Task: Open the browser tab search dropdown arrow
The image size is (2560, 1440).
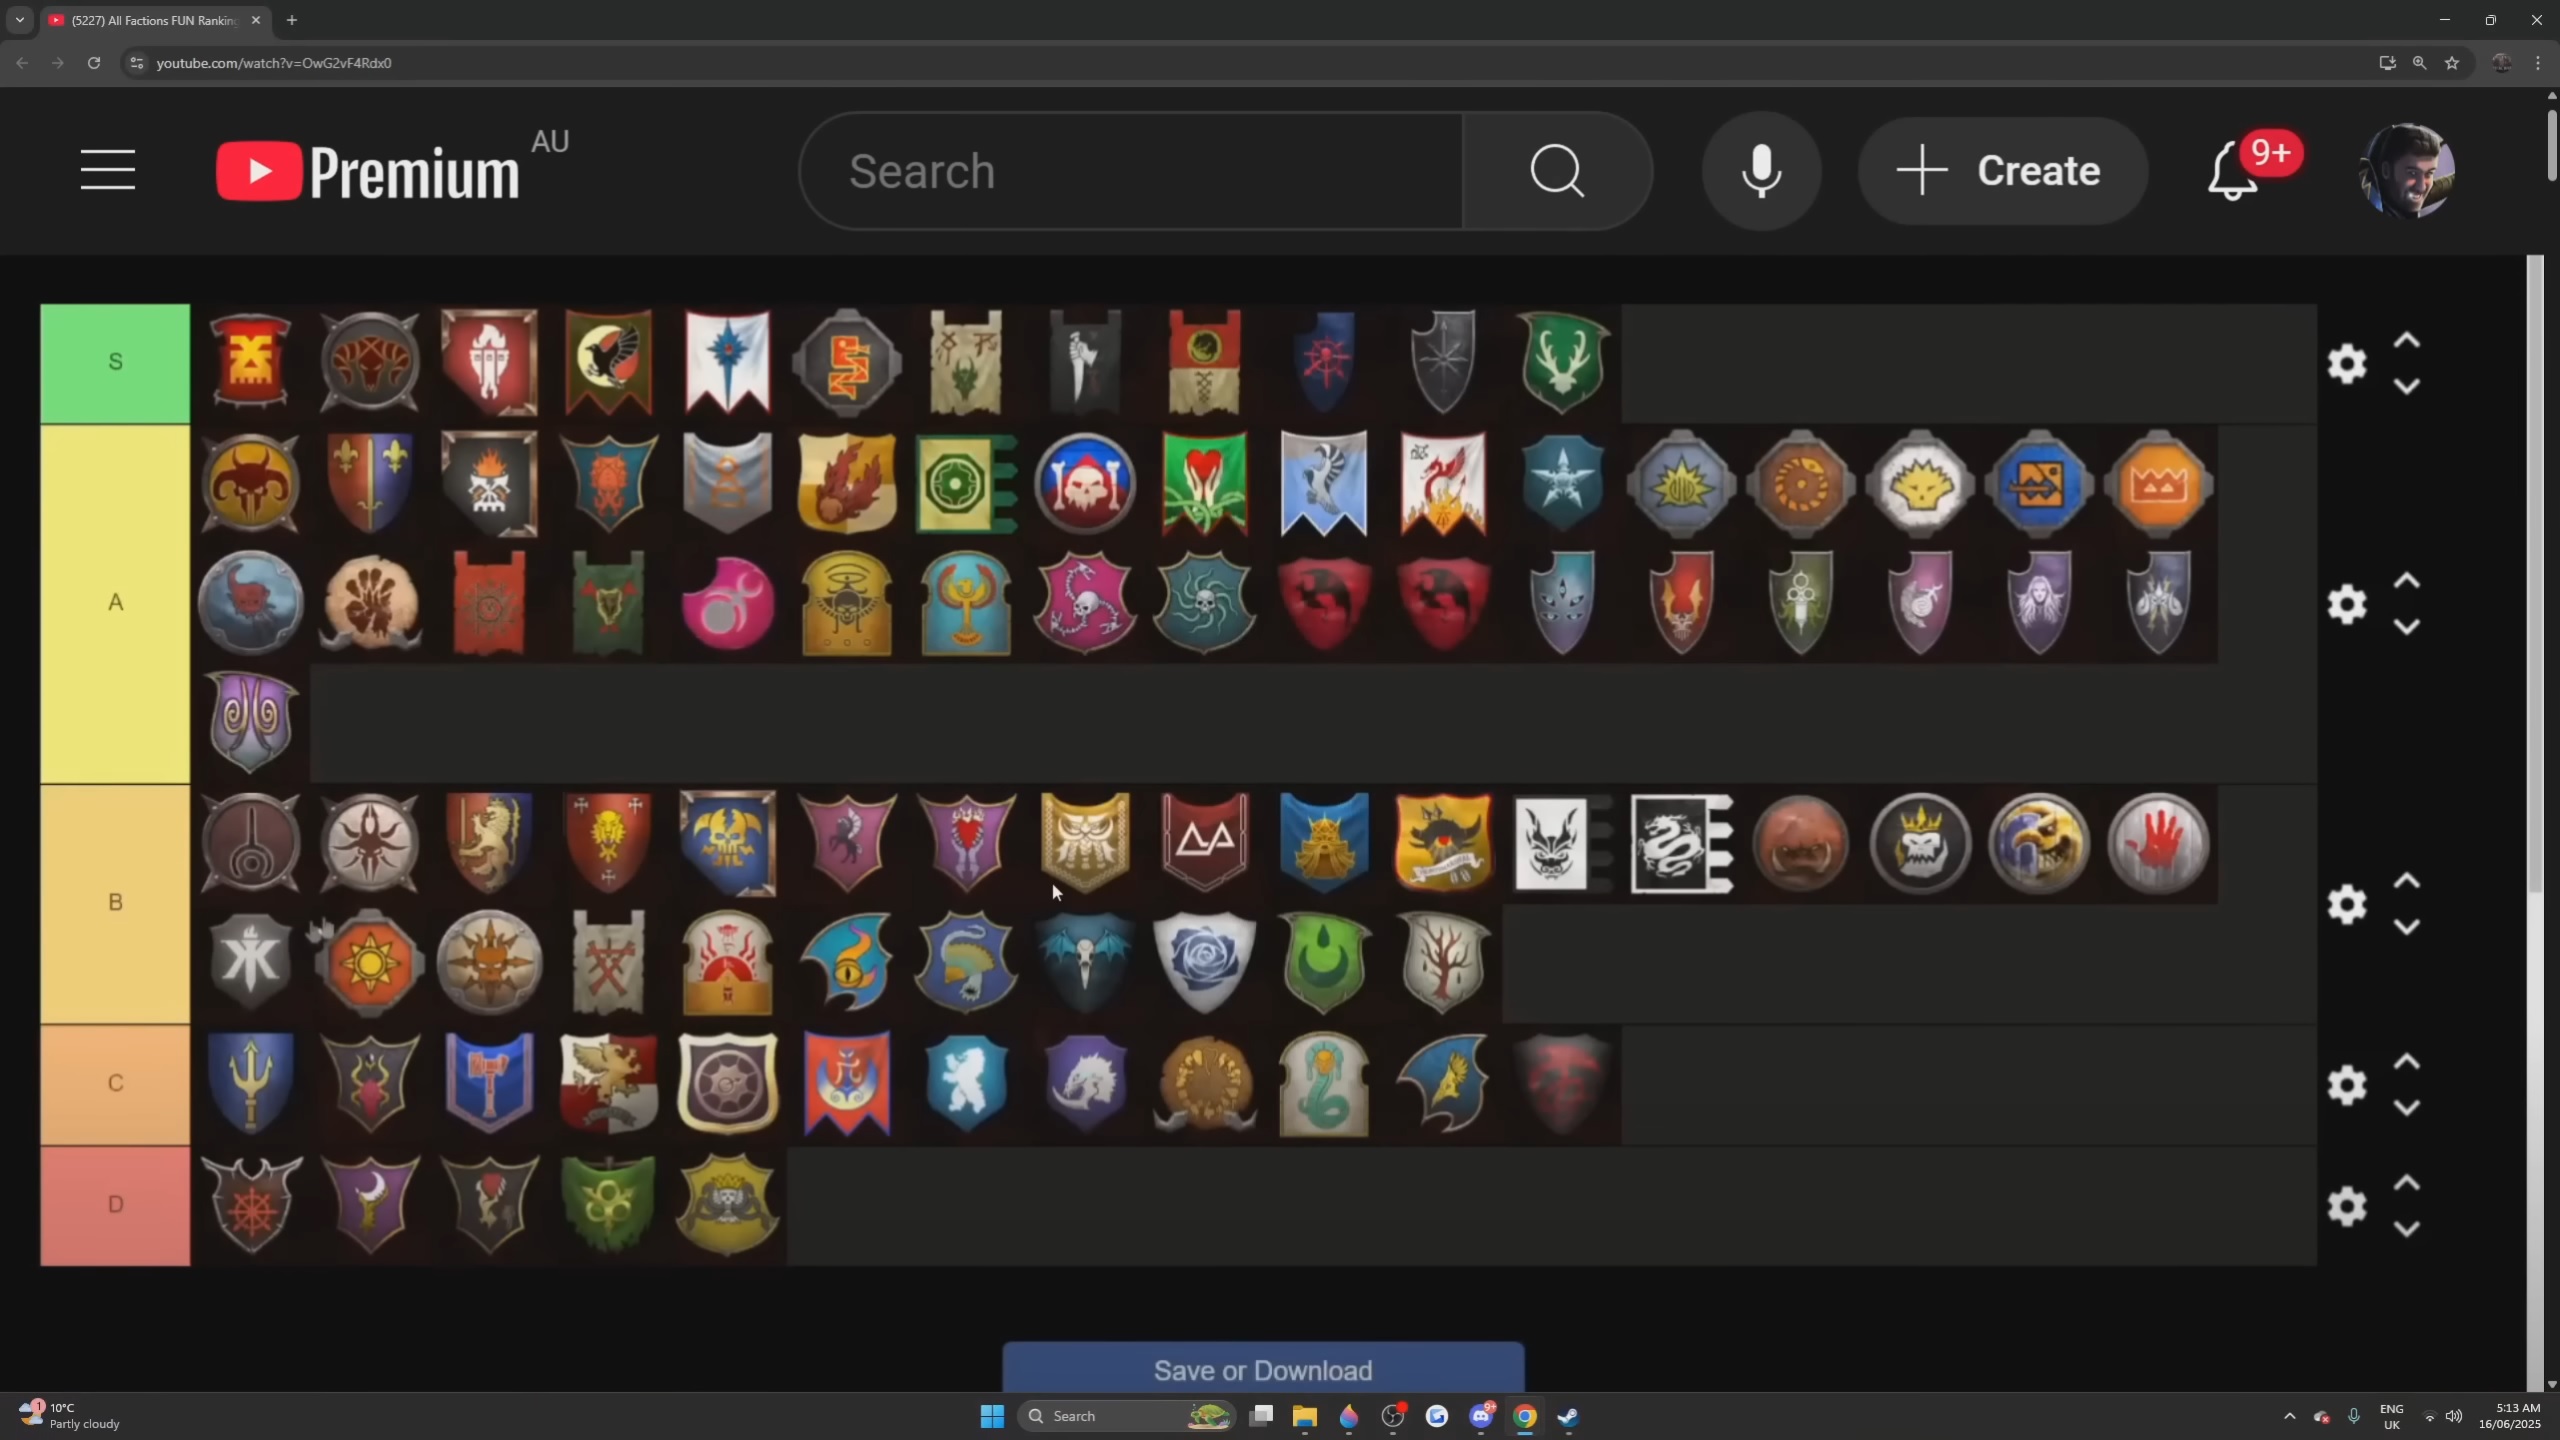Action: pos(19,20)
